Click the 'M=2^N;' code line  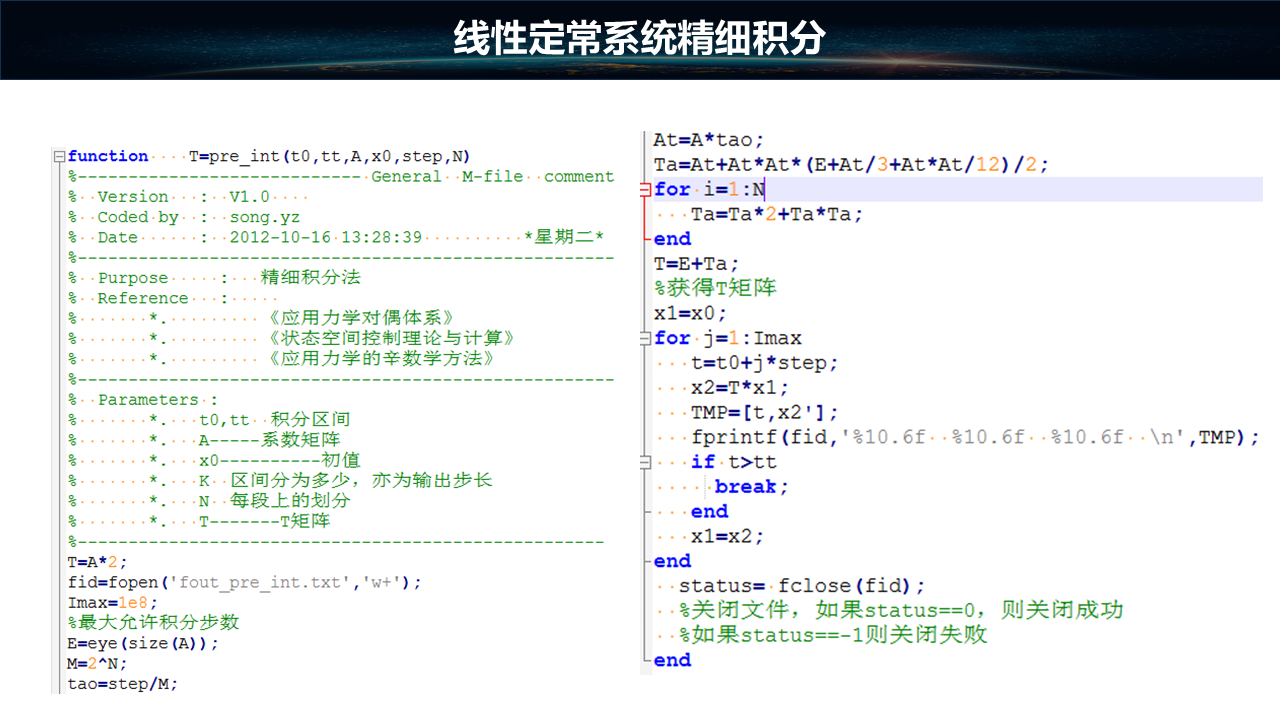click(97, 663)
